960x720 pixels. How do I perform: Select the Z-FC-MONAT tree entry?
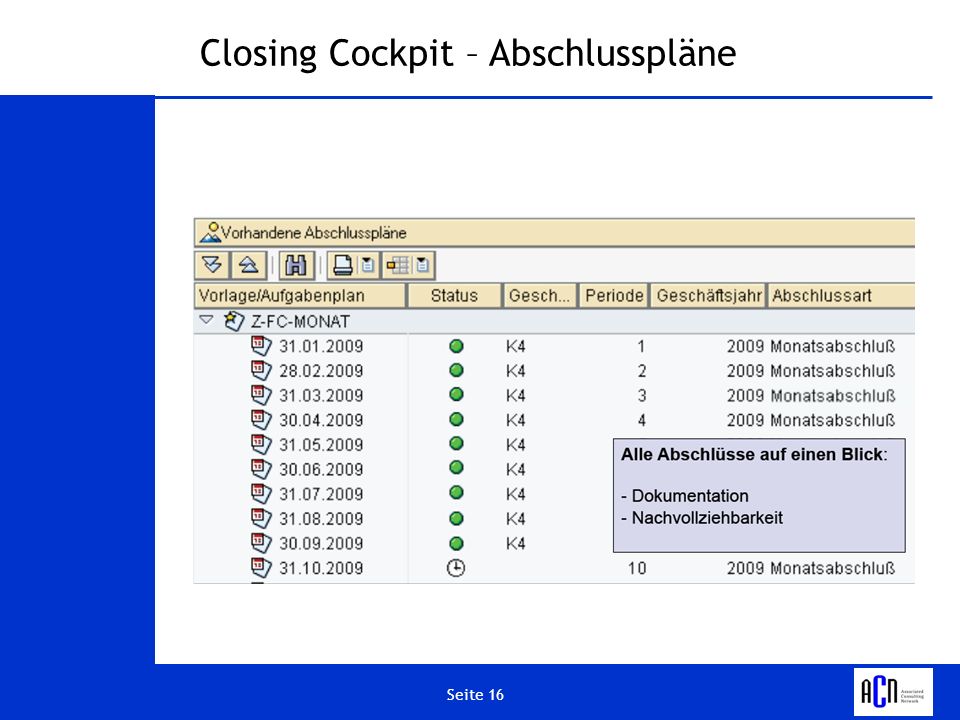(x=300, y=321)
